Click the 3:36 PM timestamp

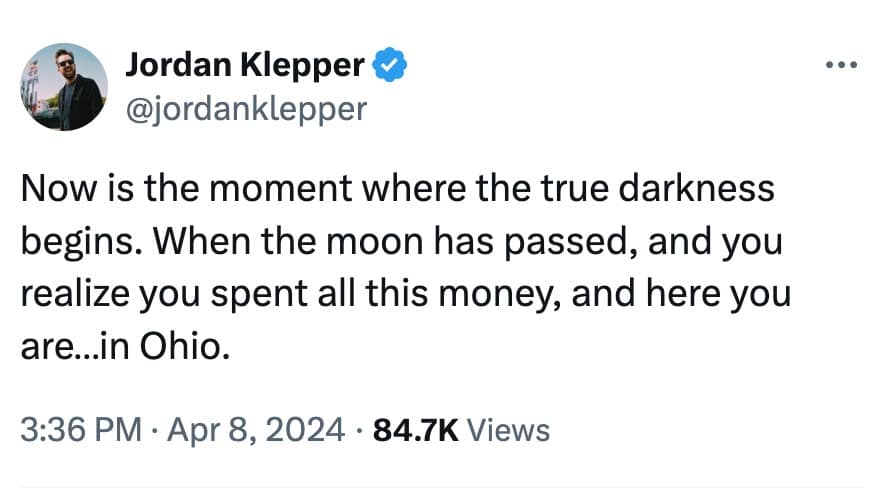click(80, 430)
